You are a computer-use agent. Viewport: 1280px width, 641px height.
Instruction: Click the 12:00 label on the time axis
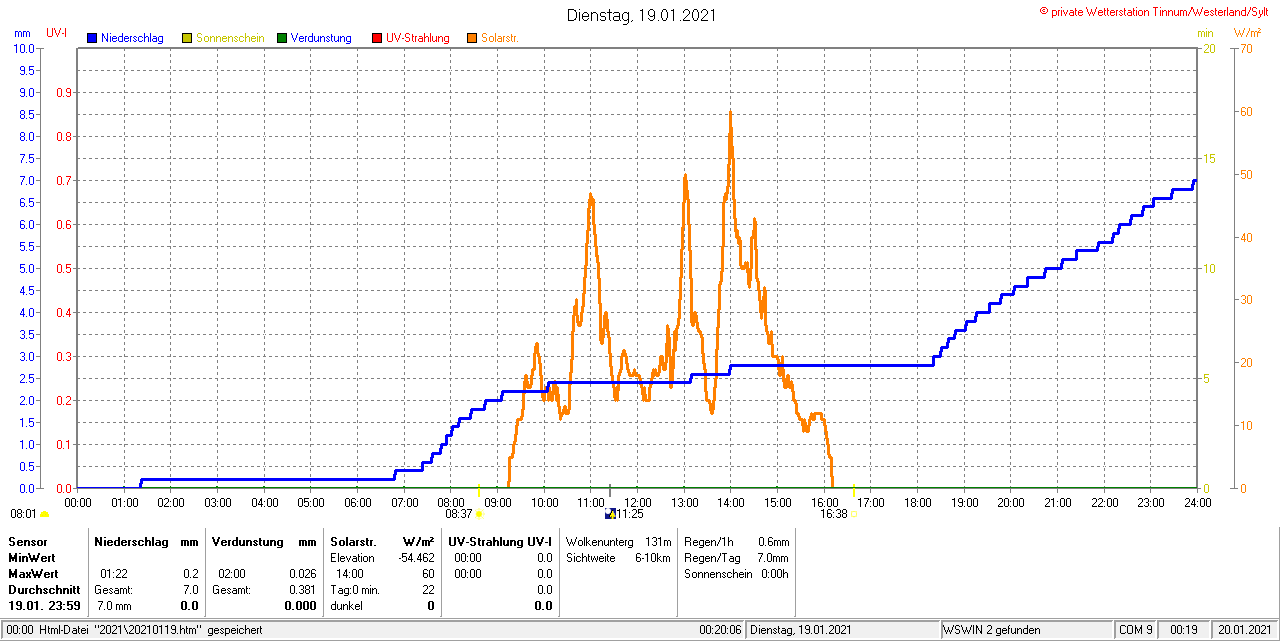click(638, 502)
